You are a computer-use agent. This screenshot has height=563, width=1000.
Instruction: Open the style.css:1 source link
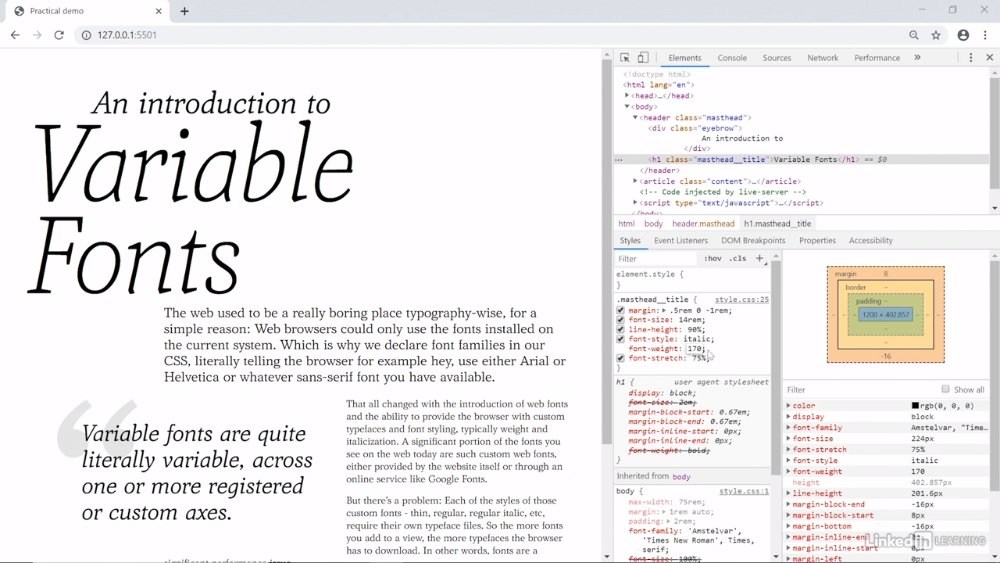pos(744,491)
